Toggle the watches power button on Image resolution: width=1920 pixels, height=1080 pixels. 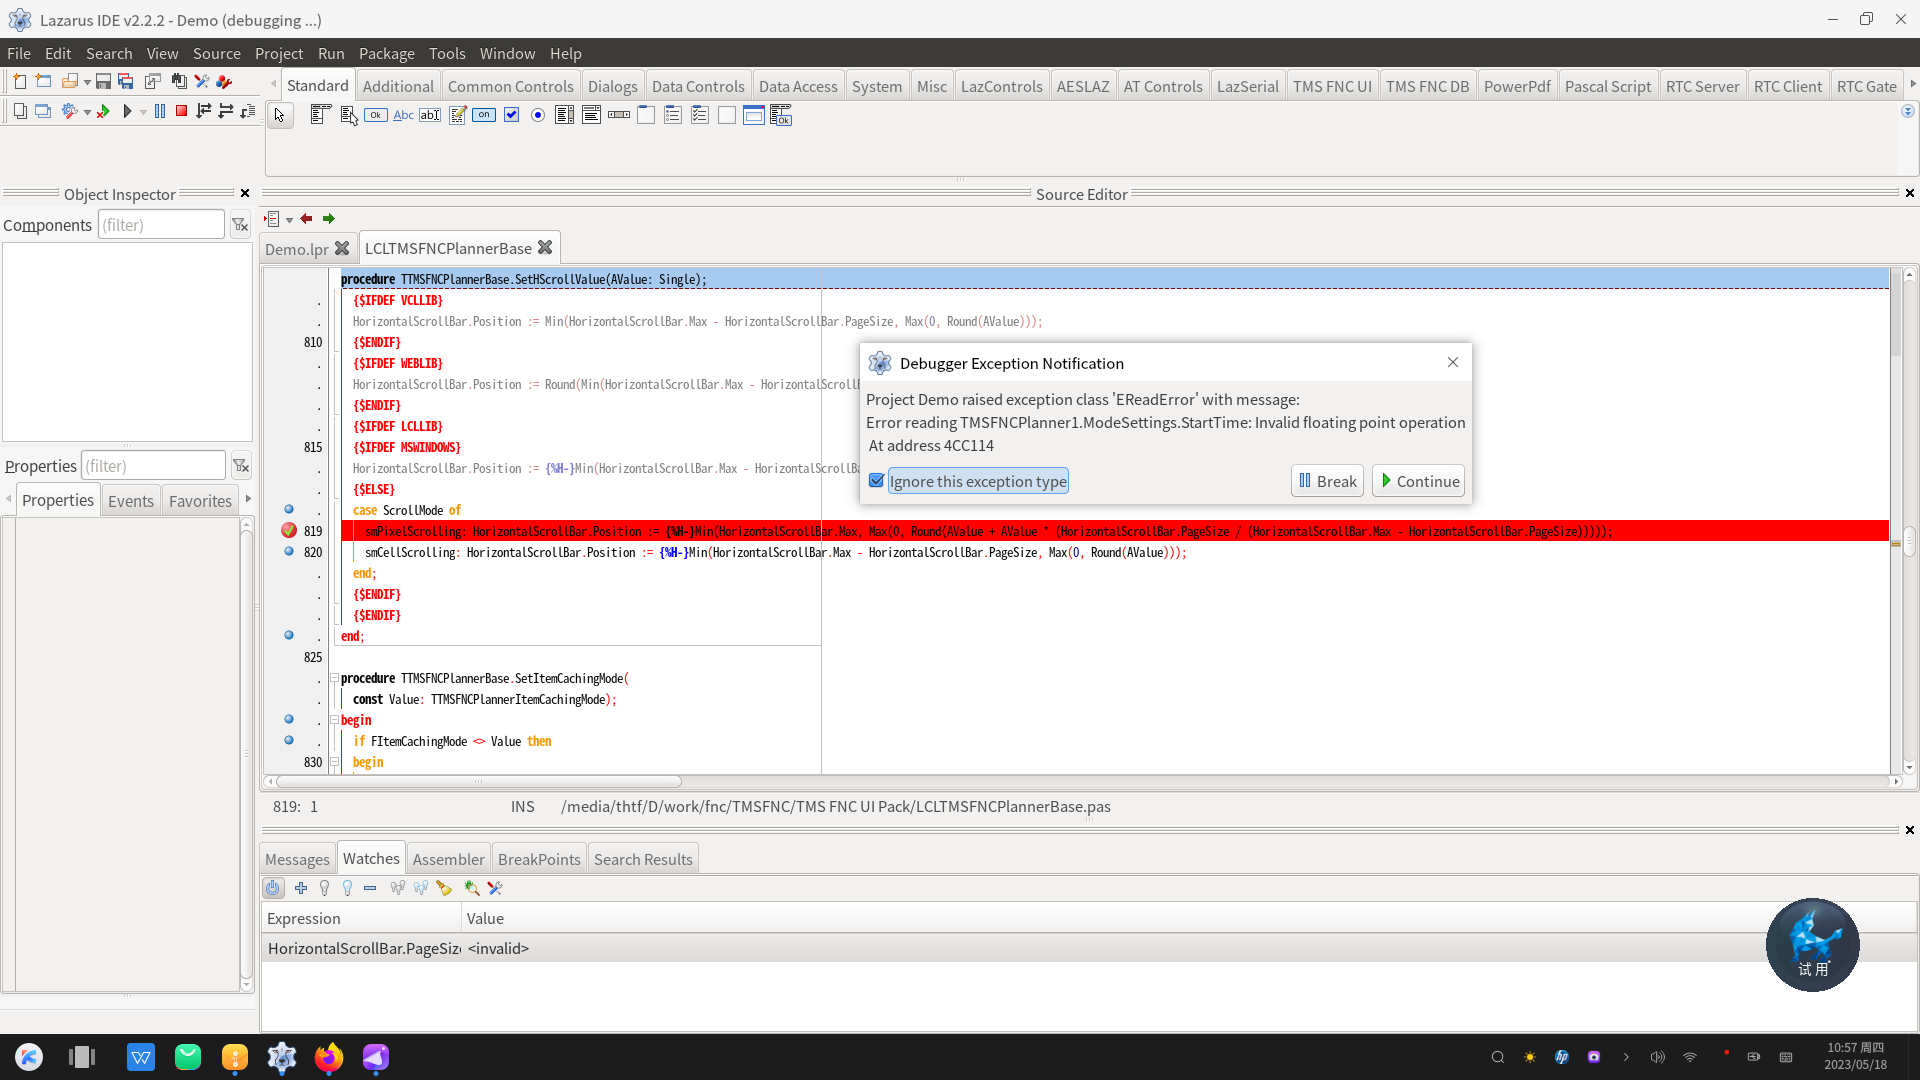point(273,888)
